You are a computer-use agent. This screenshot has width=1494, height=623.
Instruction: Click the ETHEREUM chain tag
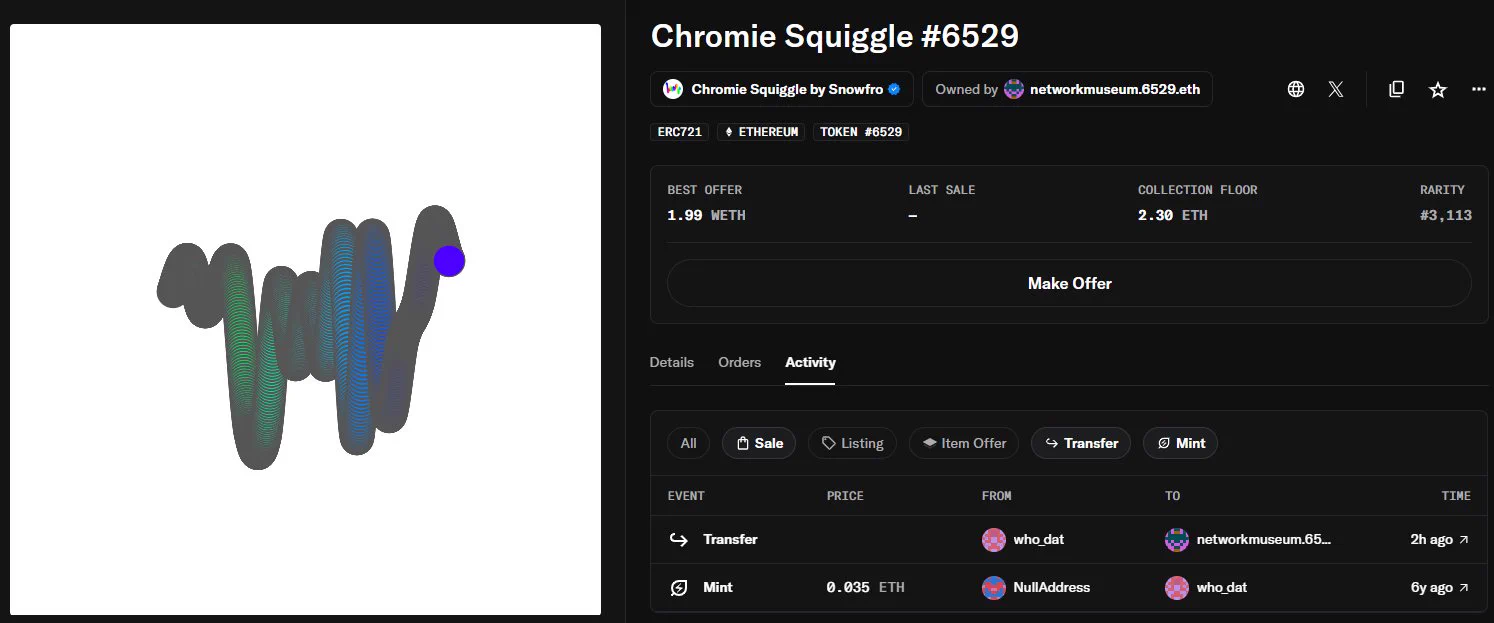click(x=761, y=132)
